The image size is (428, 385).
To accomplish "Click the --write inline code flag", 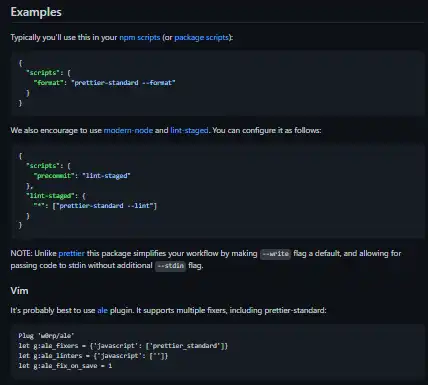I will pos(275,254).
